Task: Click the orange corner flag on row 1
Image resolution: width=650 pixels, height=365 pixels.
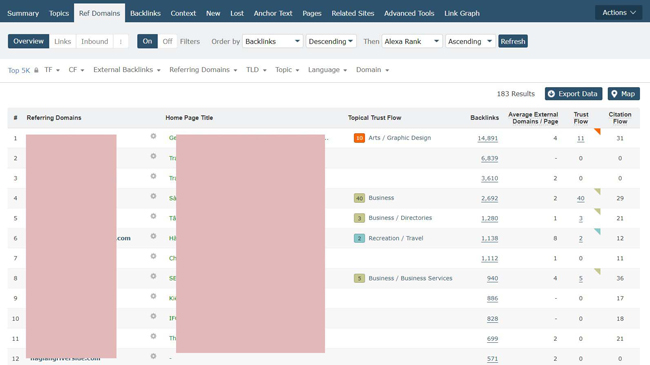Action: point(598,131)
